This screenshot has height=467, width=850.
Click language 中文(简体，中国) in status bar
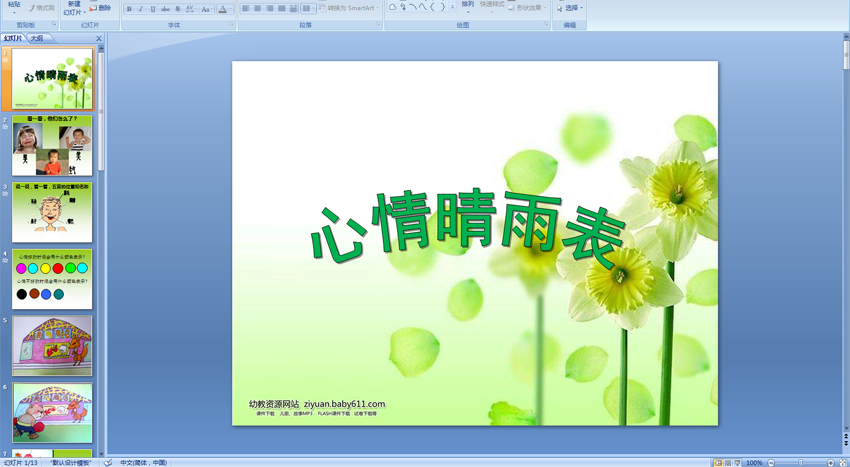144,463
